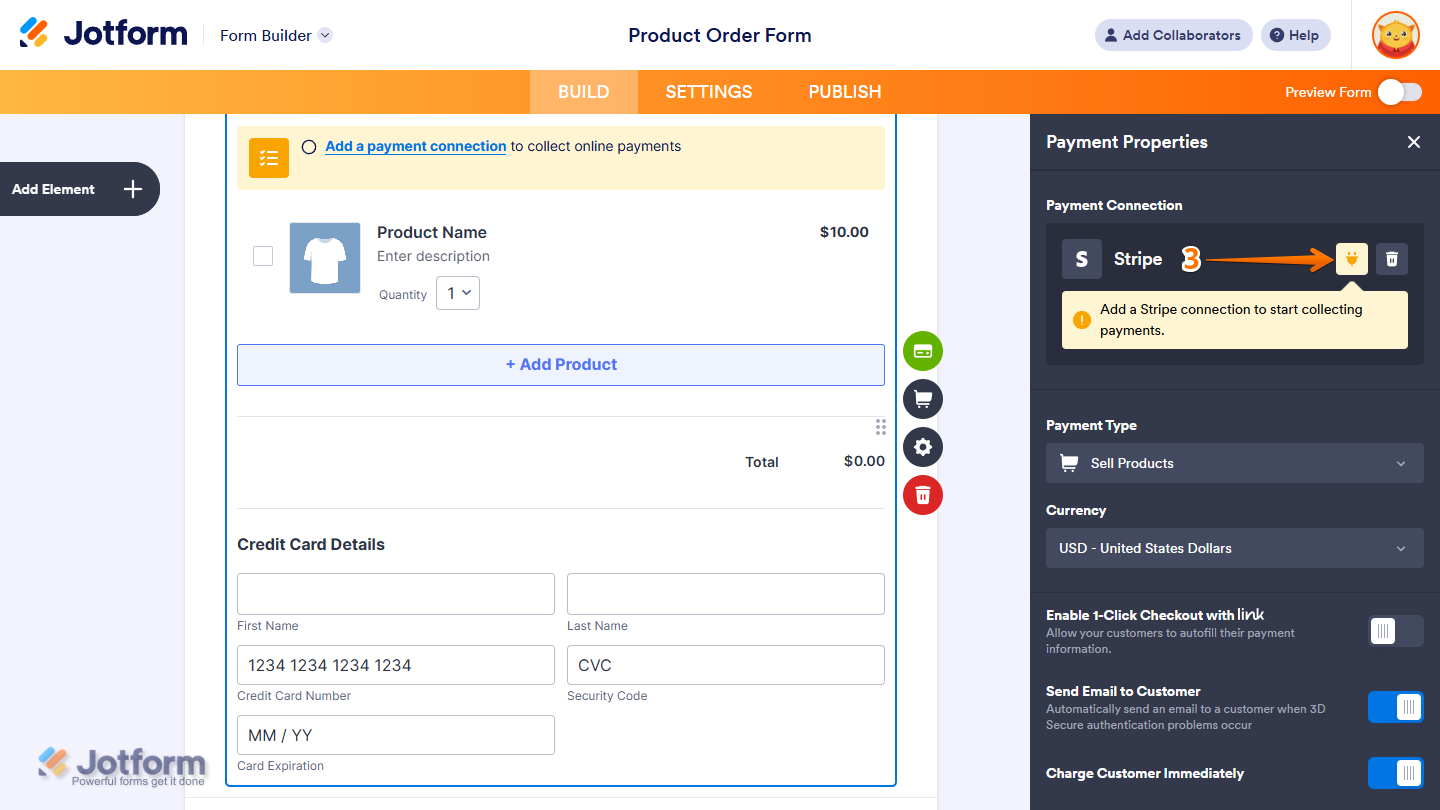Enable 1-Click Checkout with Link

click(1395, 630)
